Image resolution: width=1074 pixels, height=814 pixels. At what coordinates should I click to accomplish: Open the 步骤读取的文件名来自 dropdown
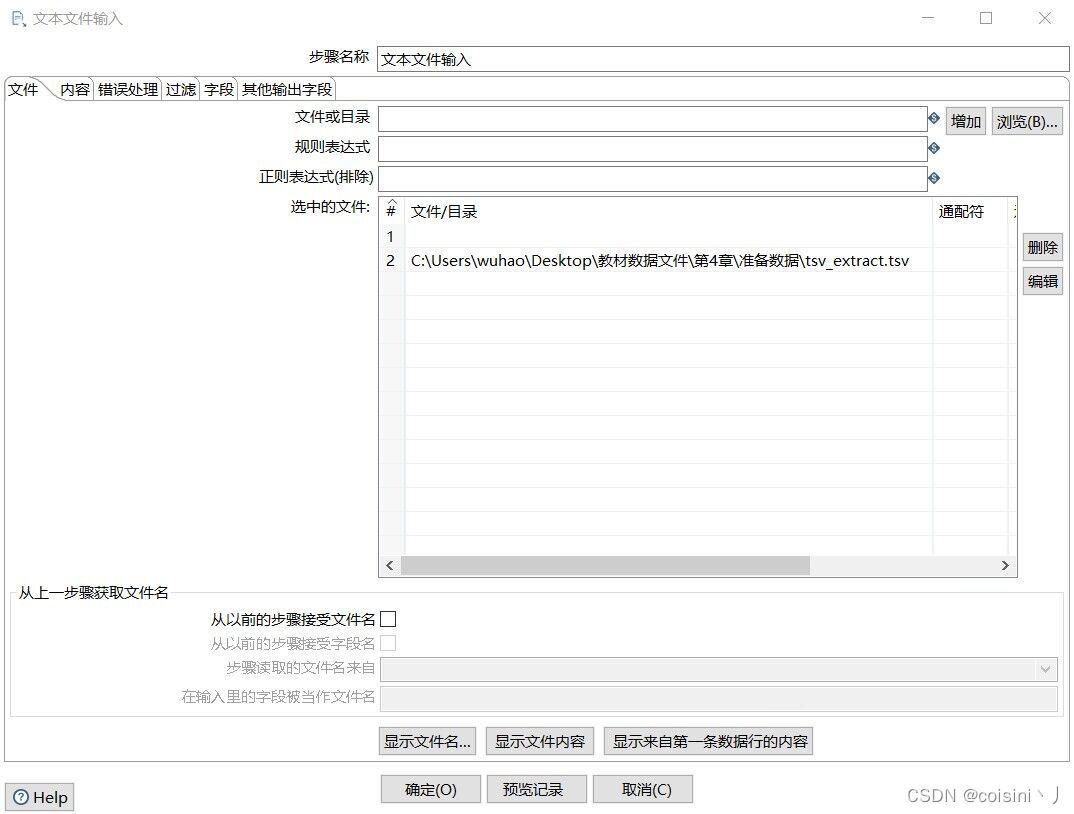pyautogui.click(x=1046, y=668)
